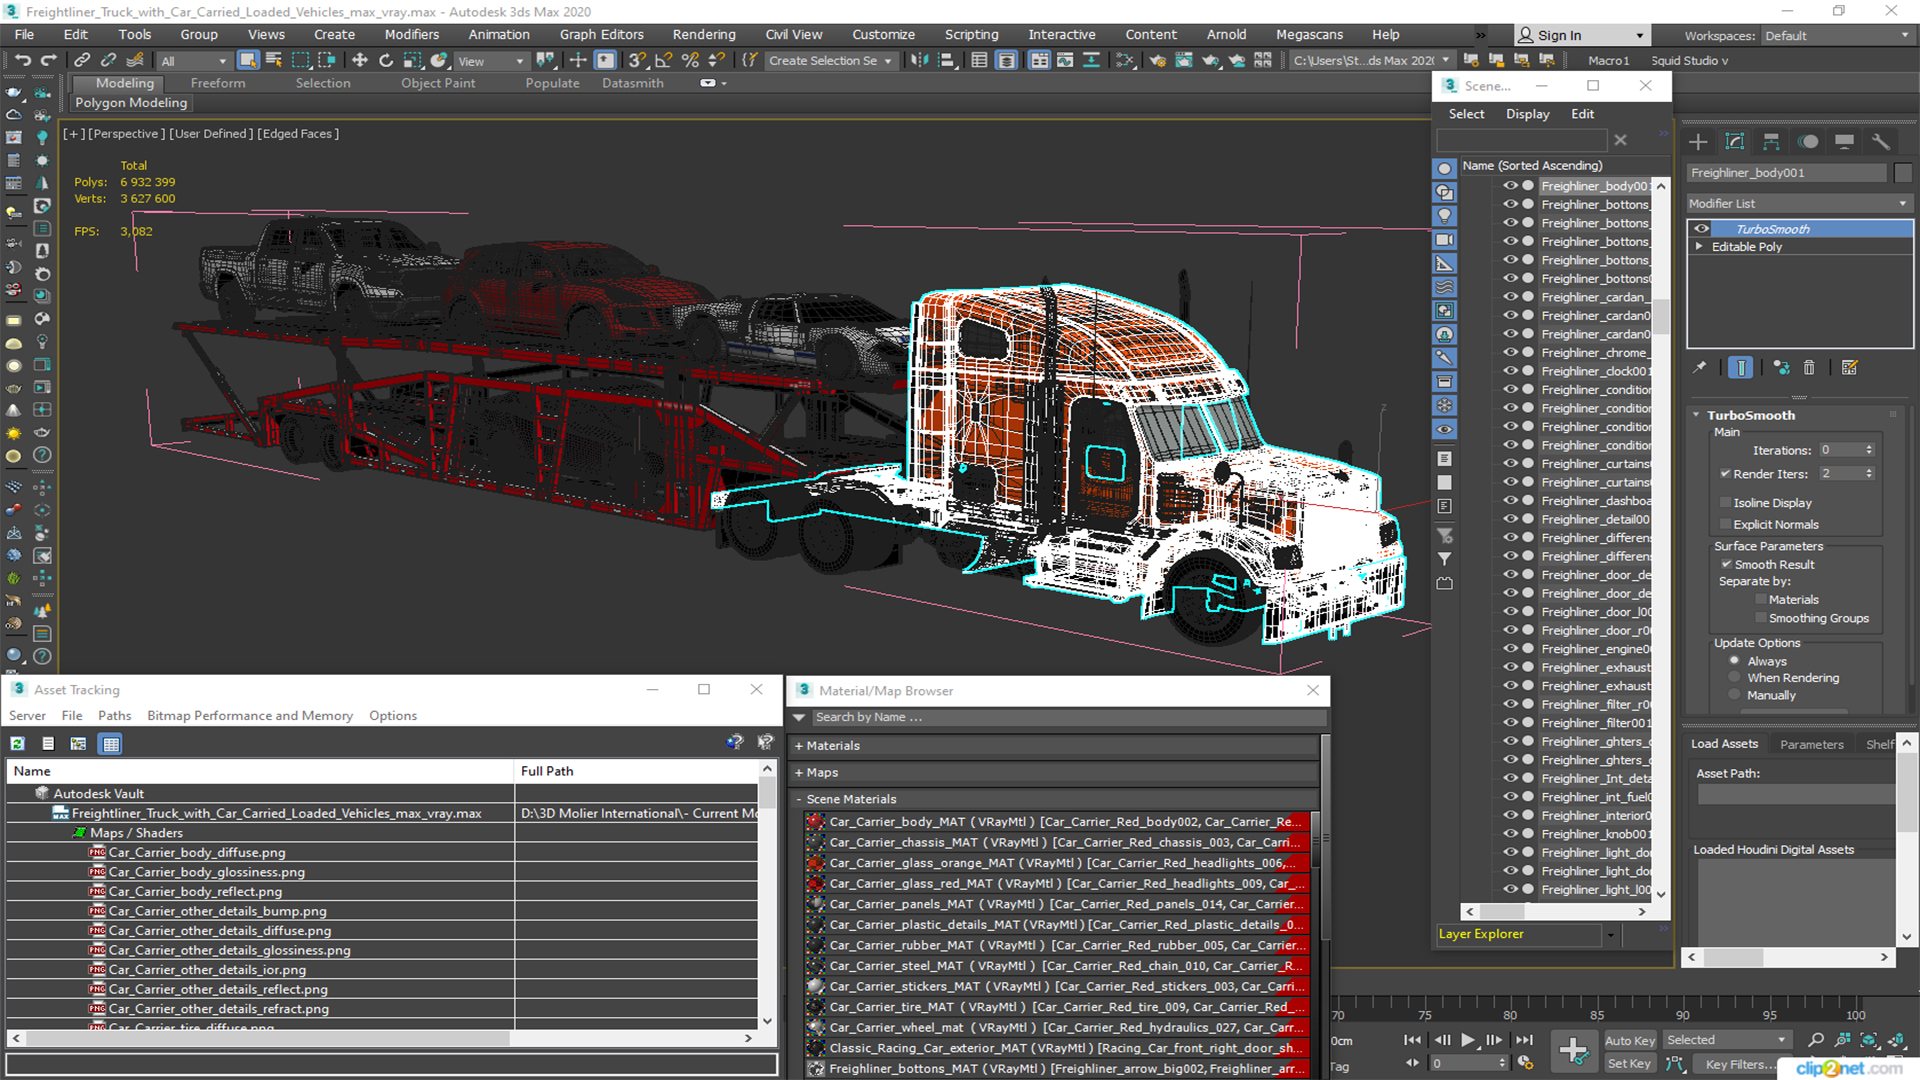Click the large Set Keys plus-key button
Viewport: 1920px width, 1080px height.
(x=1573, y=1051)
